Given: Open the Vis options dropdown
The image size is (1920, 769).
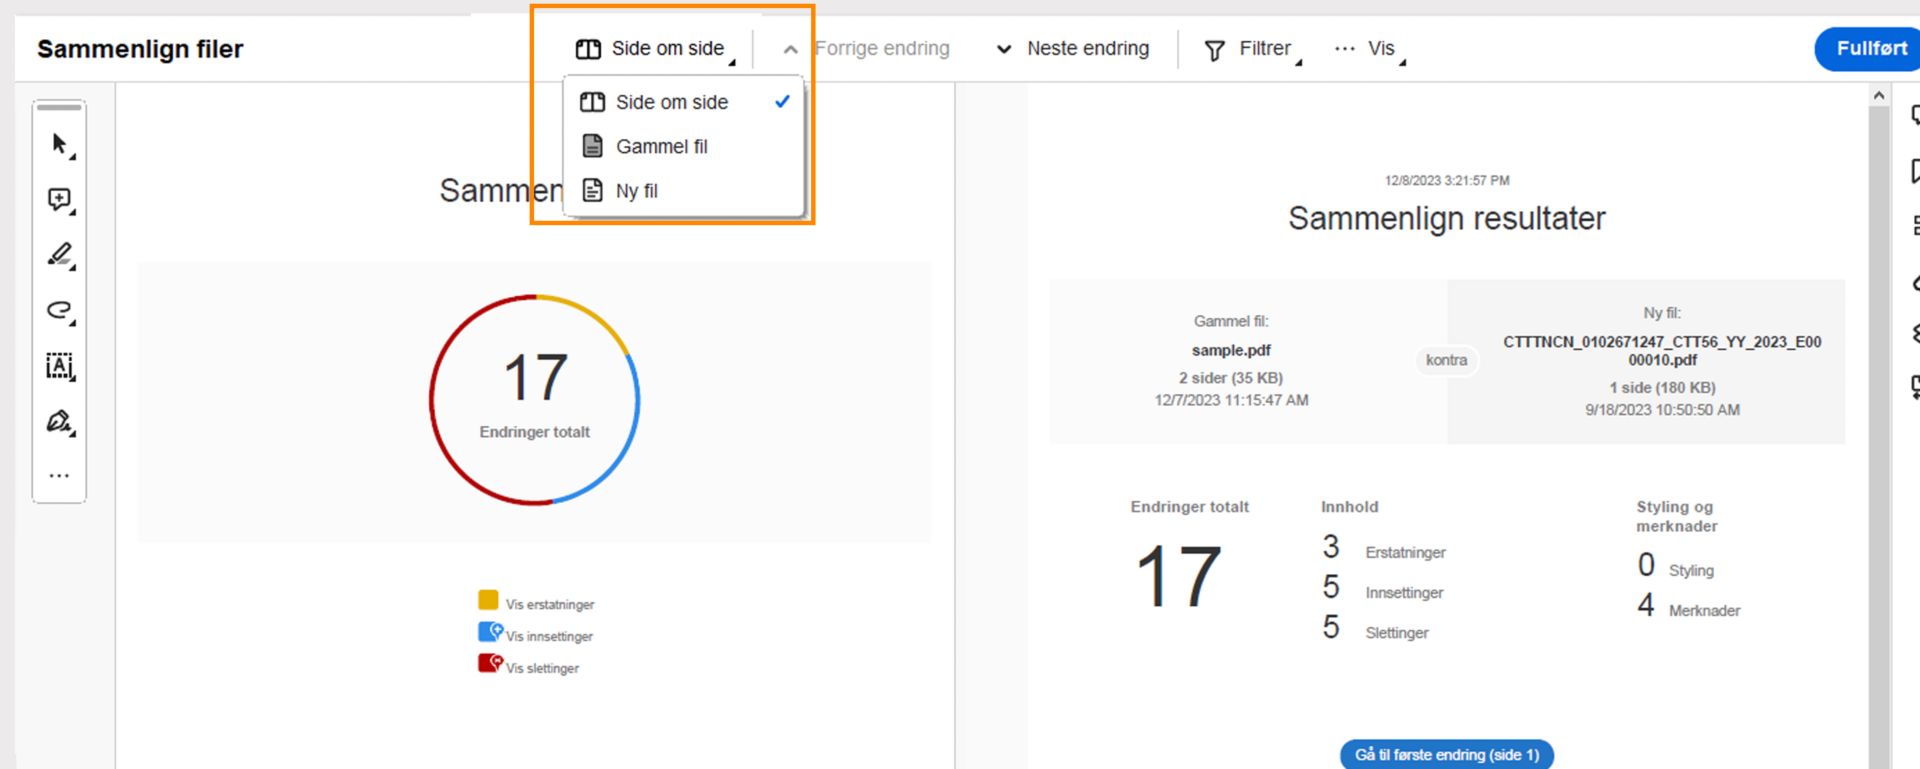Looking at the screenshot, I should [x=1369, y=49].
